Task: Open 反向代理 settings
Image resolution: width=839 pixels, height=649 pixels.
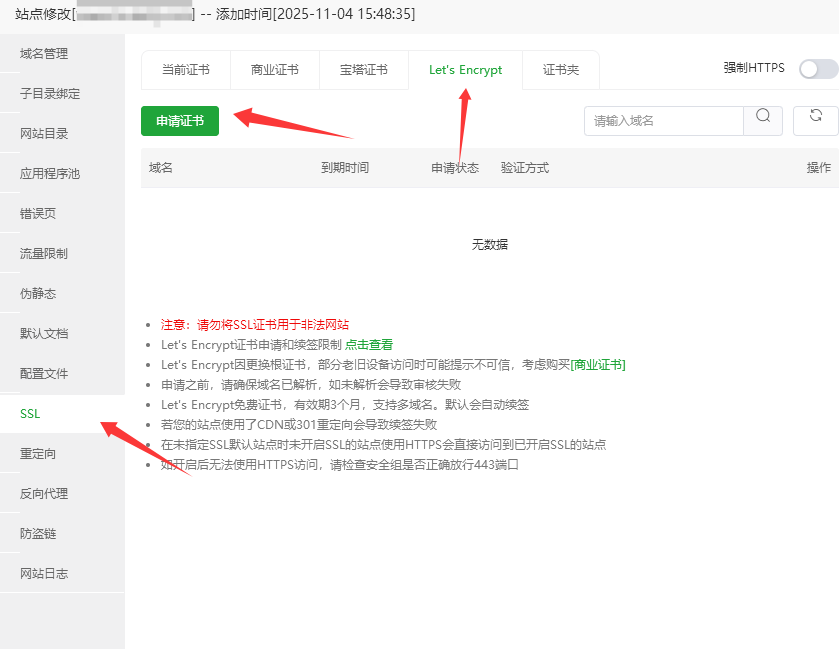Action: pos(44,493)
